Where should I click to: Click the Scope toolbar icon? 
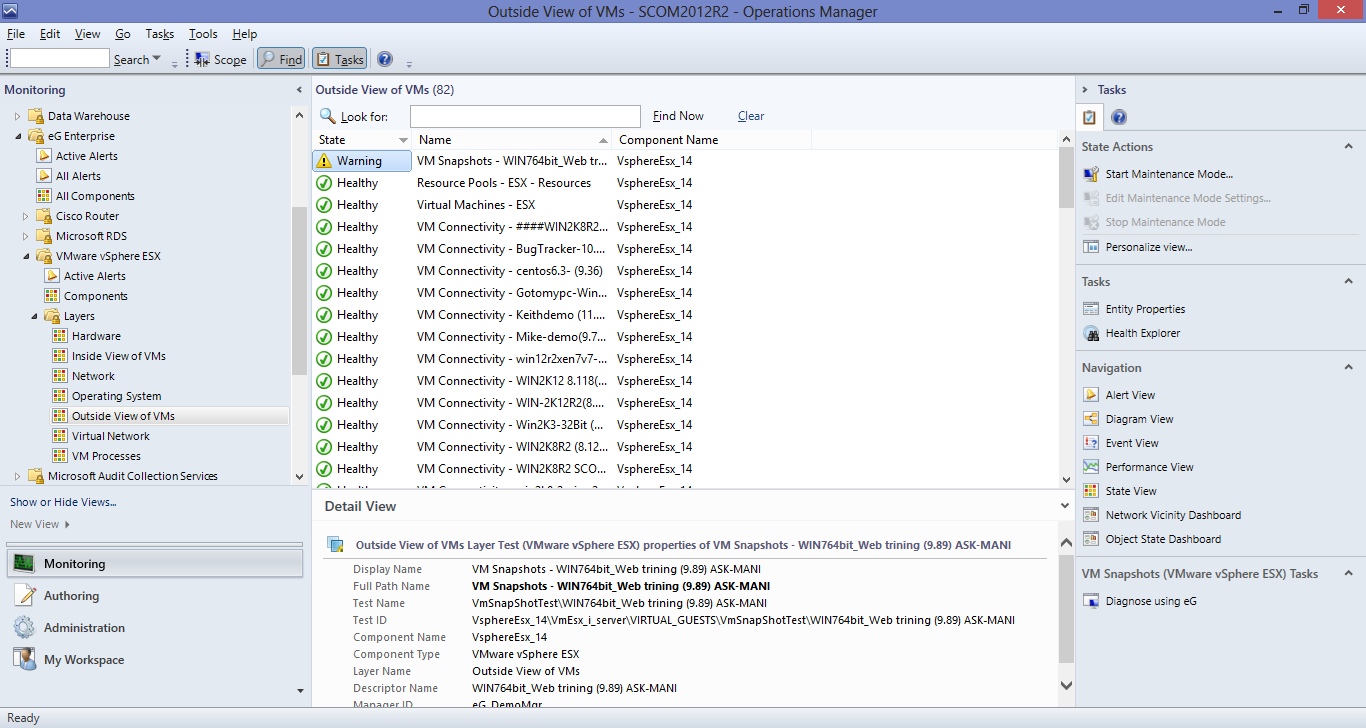[203, 59]
